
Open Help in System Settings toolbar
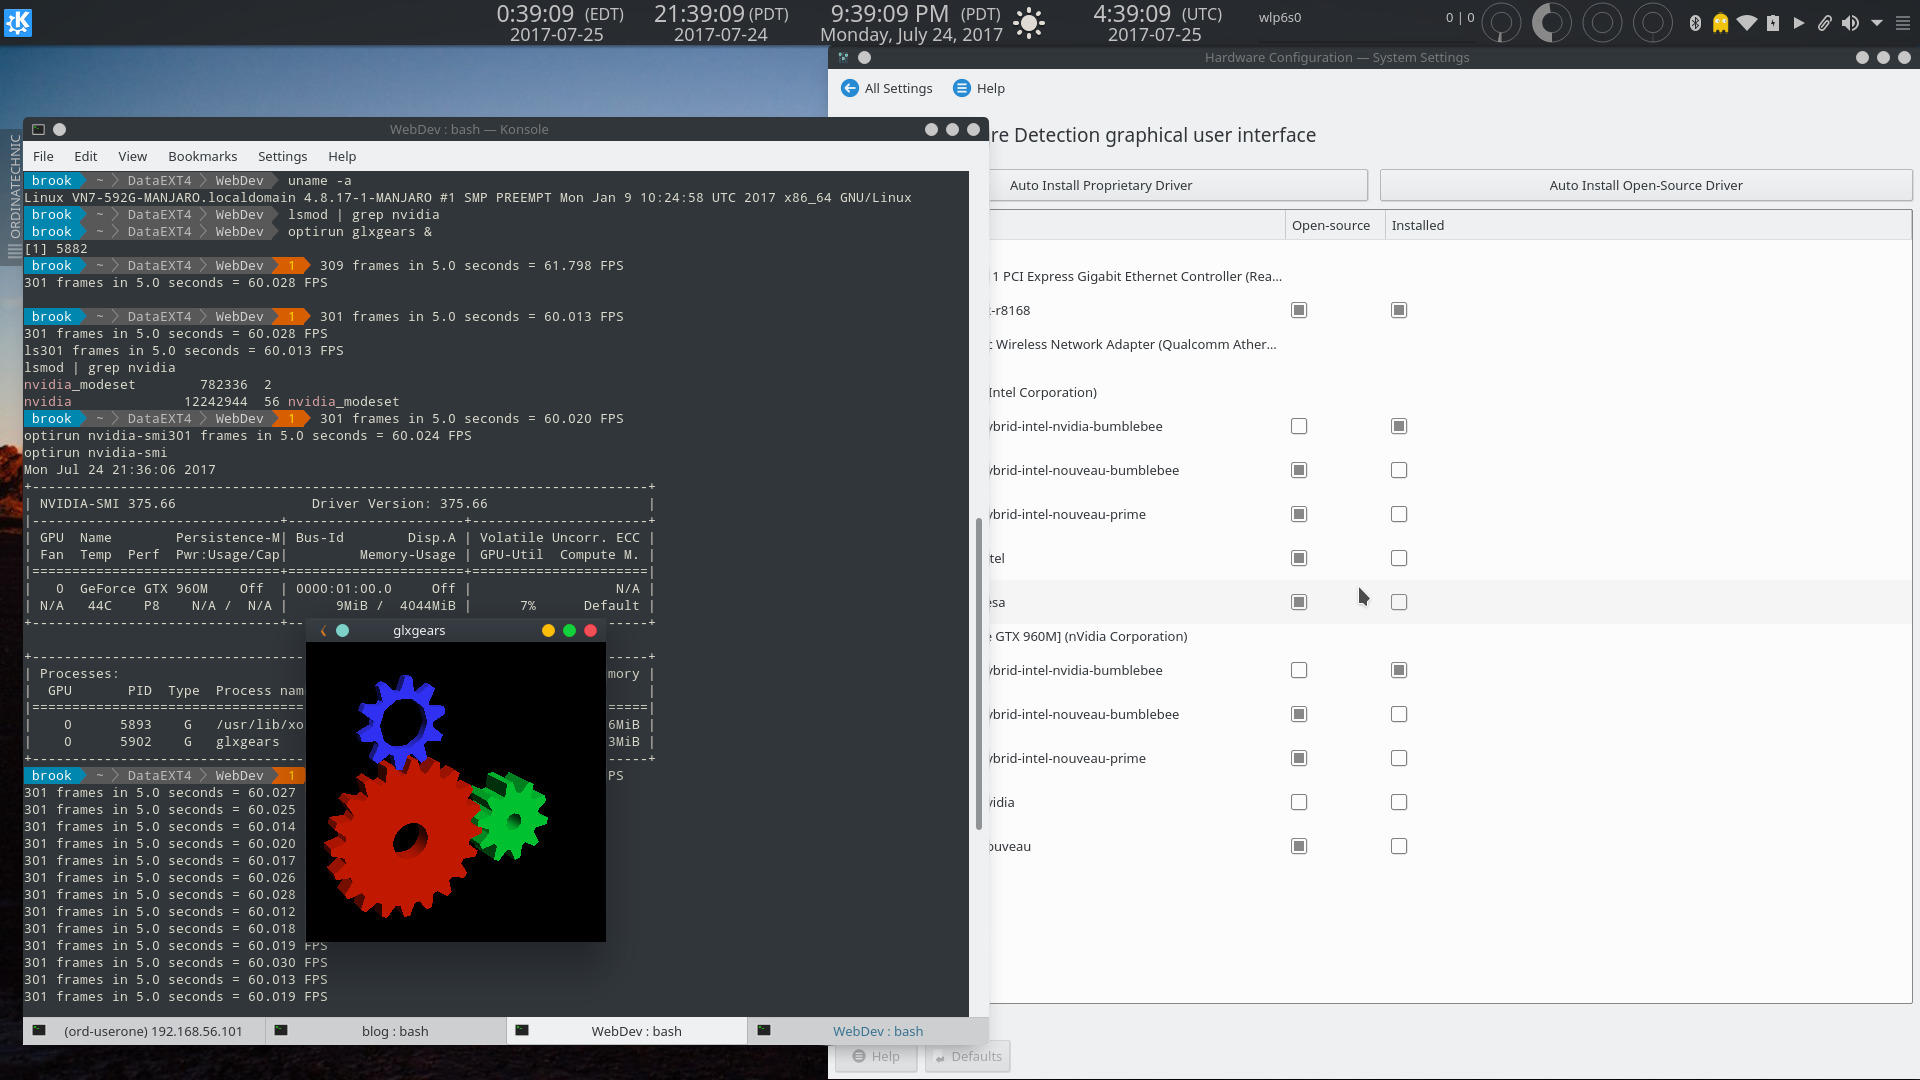coord(978,88)
